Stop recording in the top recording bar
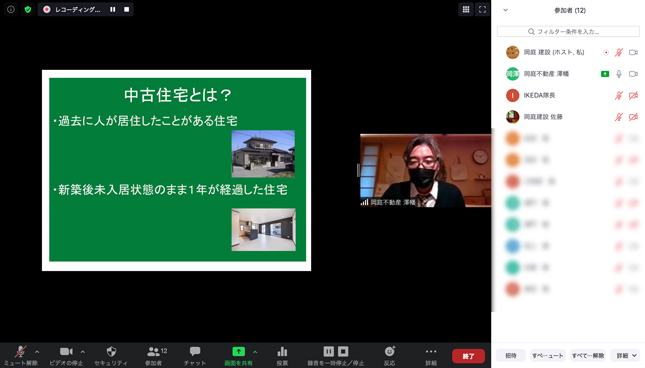The height and width of the screenshot is (368, 645). click(x=126, y=9)
